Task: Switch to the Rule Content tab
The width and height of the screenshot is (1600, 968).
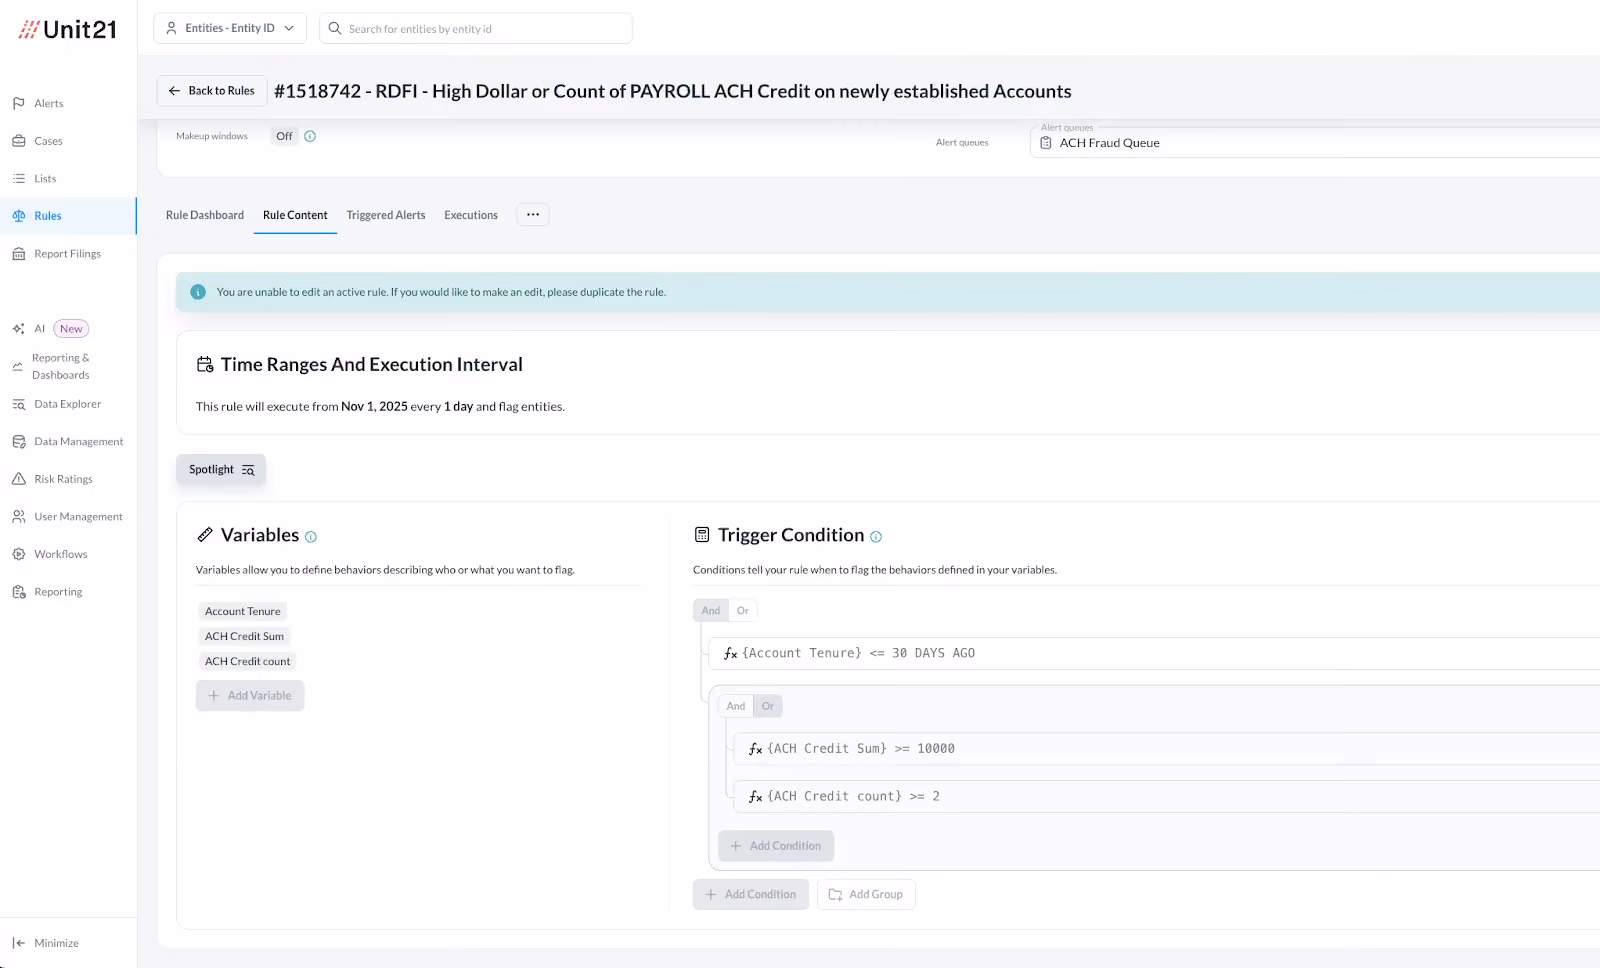Action: click(x=295, y=215)
